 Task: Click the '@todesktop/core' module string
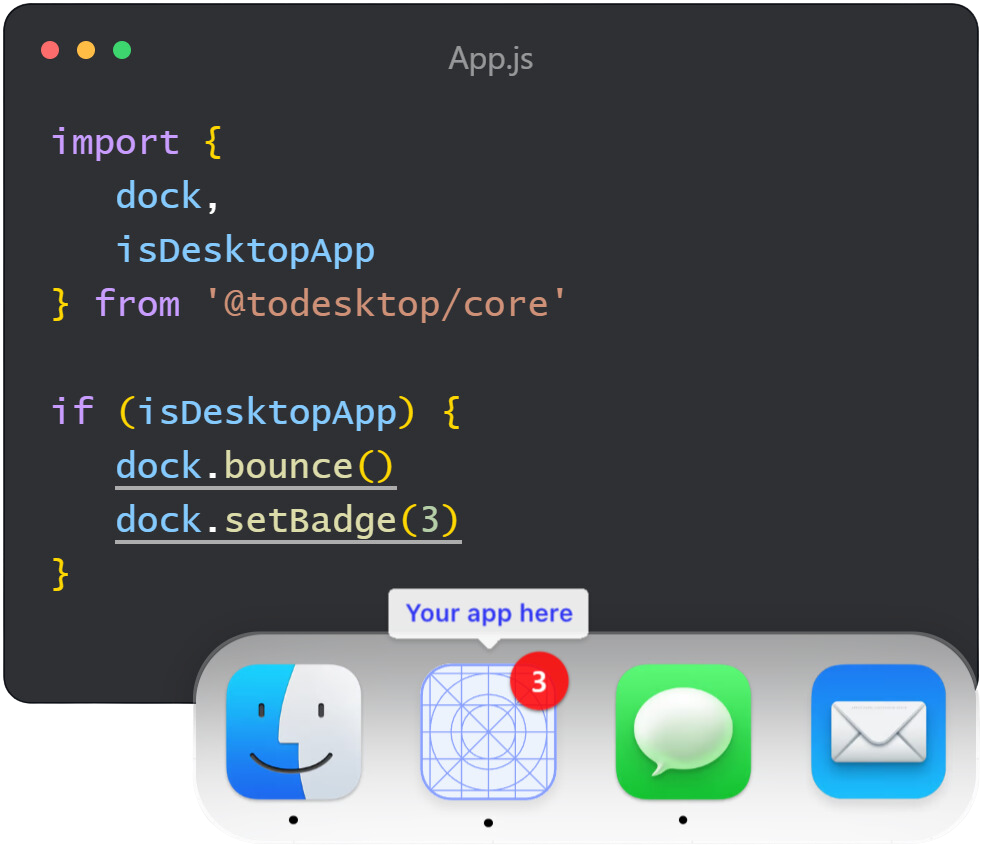pos(386,304)
